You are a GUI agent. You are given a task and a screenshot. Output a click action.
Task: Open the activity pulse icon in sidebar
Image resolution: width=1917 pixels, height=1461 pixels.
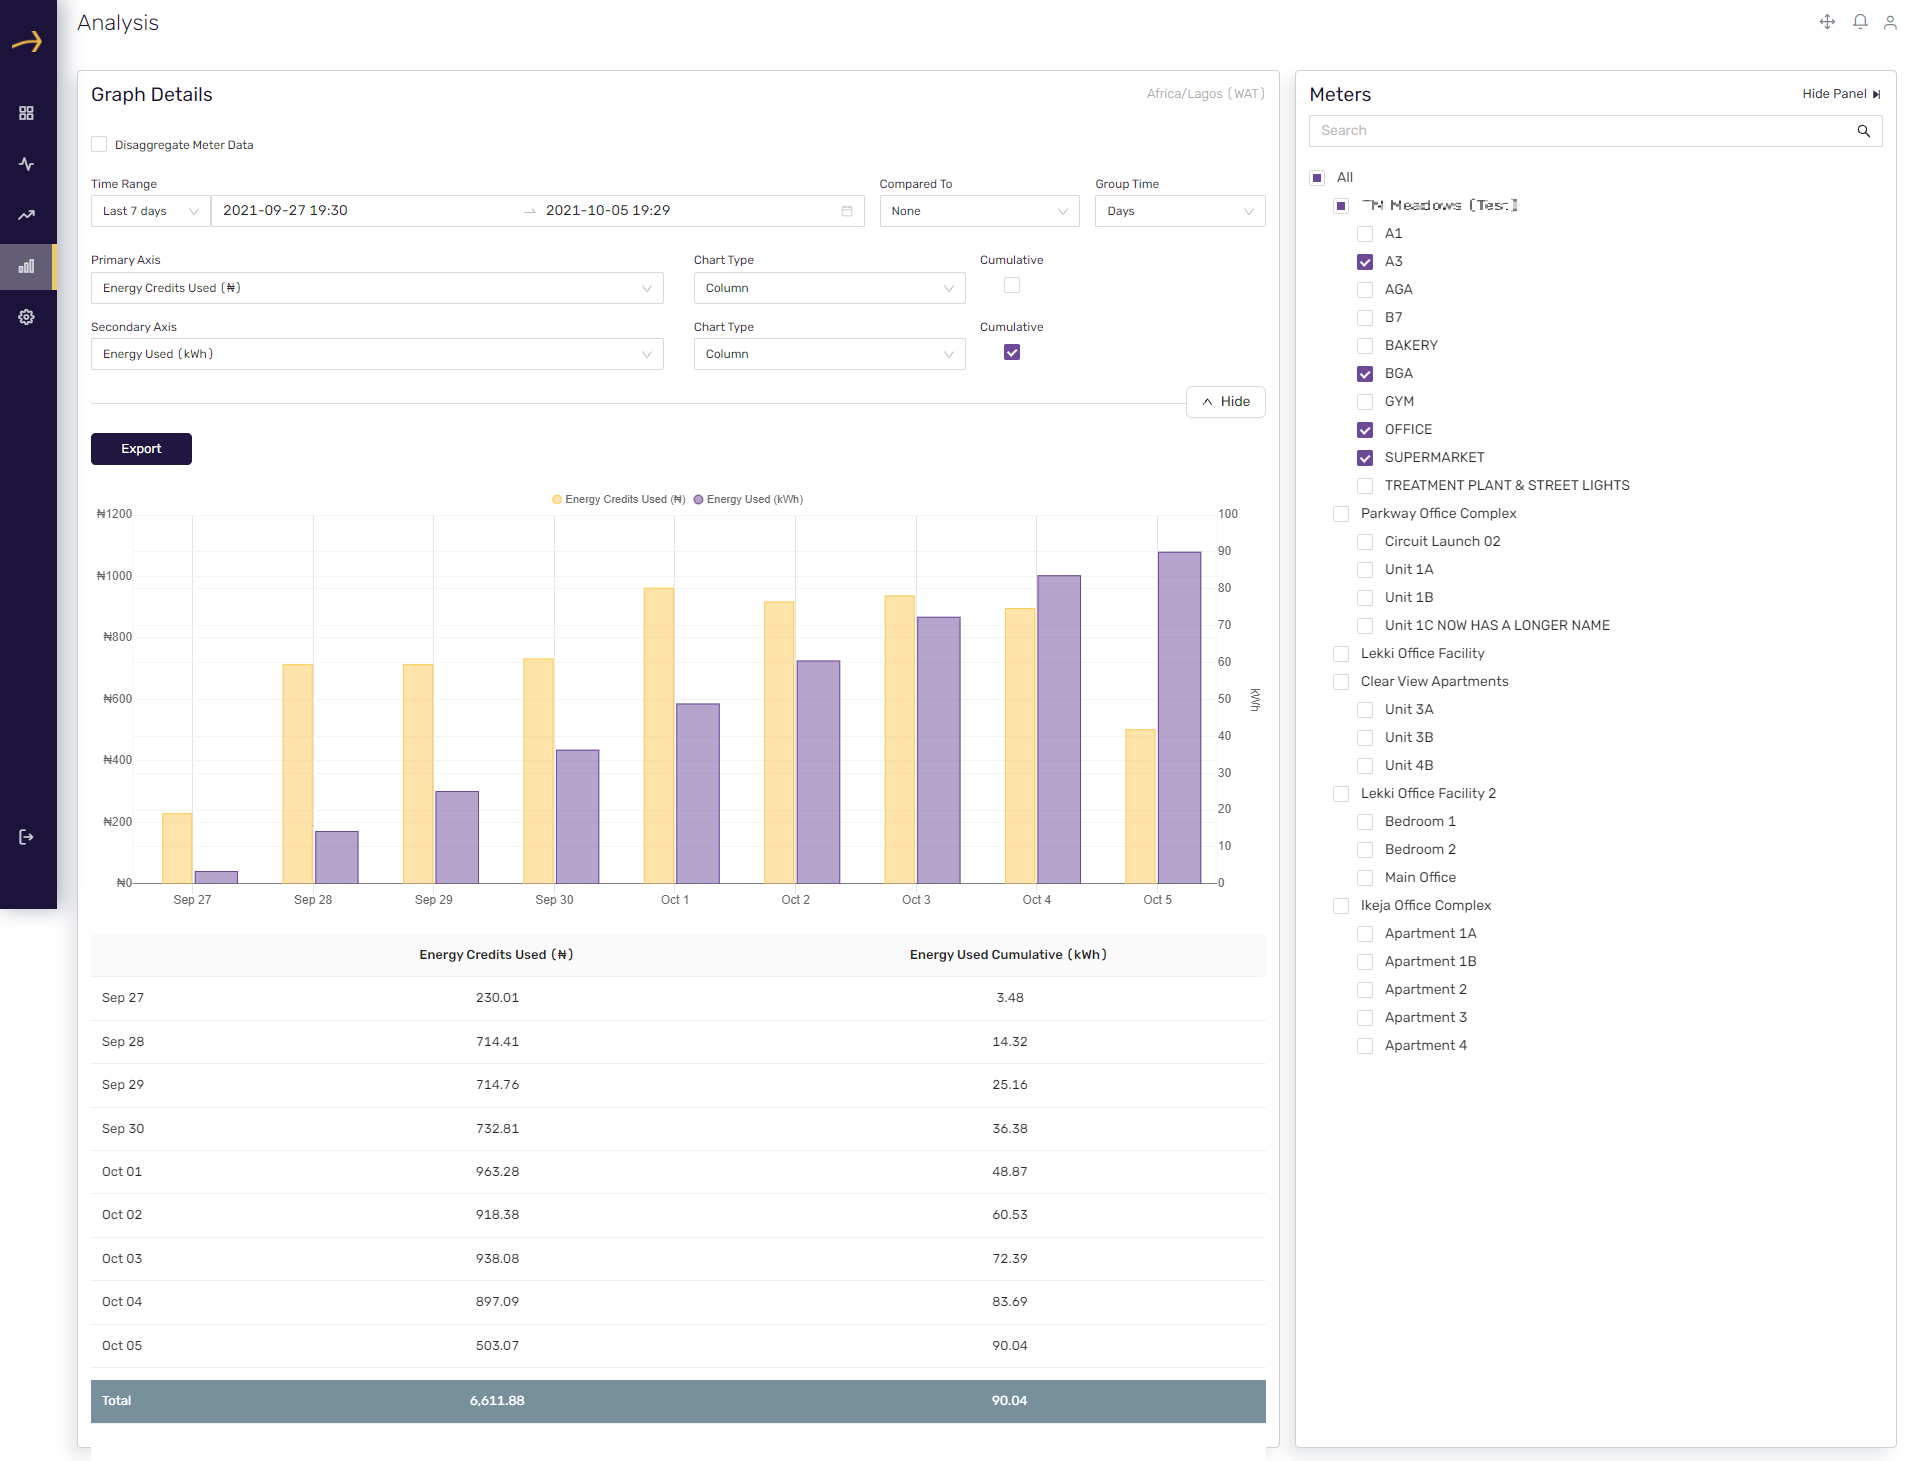coord(27,164)
